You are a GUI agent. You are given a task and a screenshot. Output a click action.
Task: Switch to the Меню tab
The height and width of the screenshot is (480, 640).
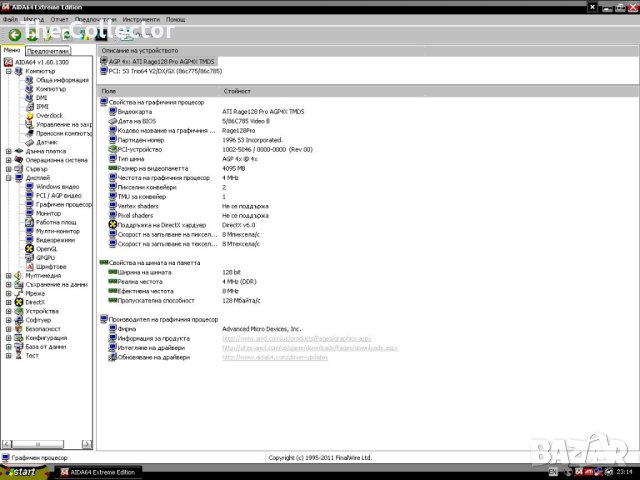coord(12,50)
